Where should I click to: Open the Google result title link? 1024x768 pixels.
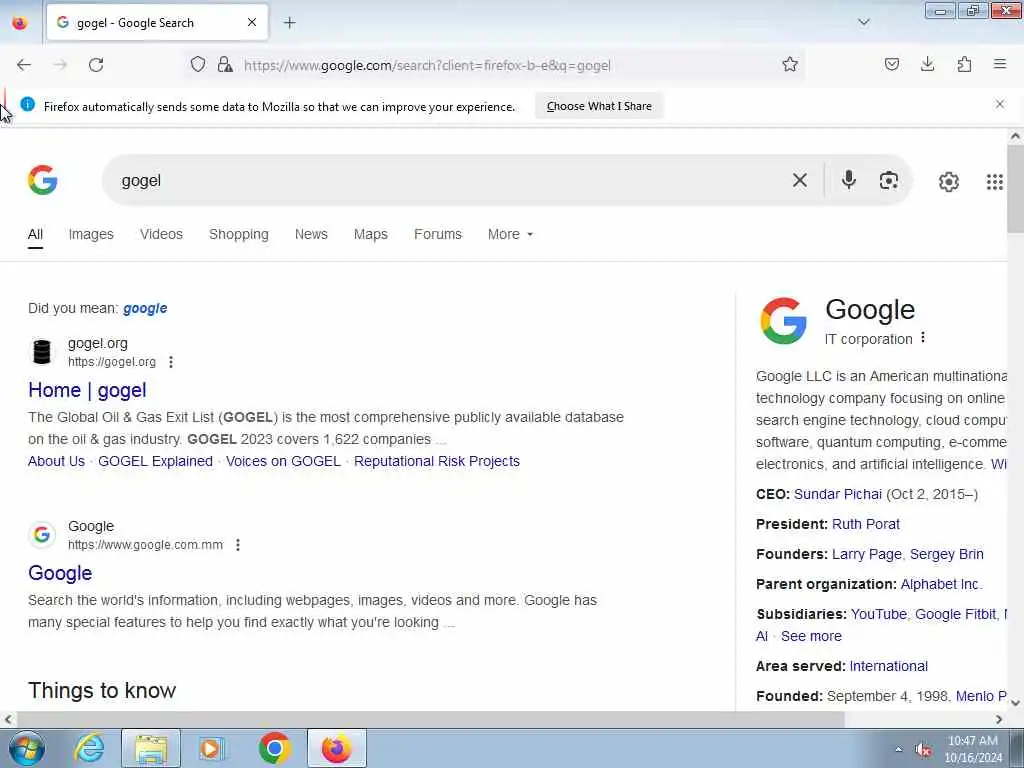60,573
